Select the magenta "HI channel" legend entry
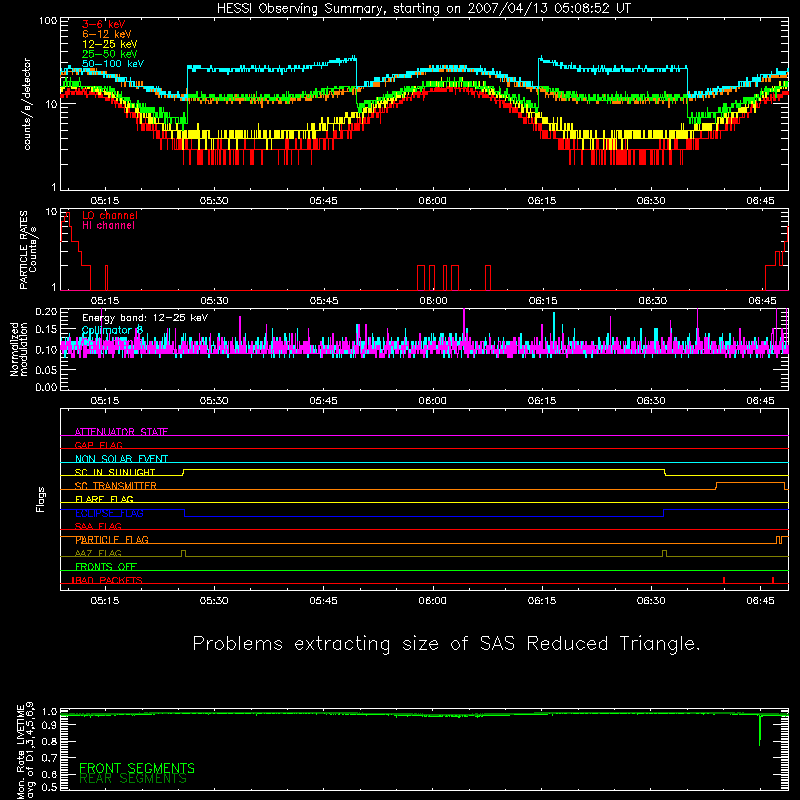This screenshot has height=800, width=800. click(108, 225)
